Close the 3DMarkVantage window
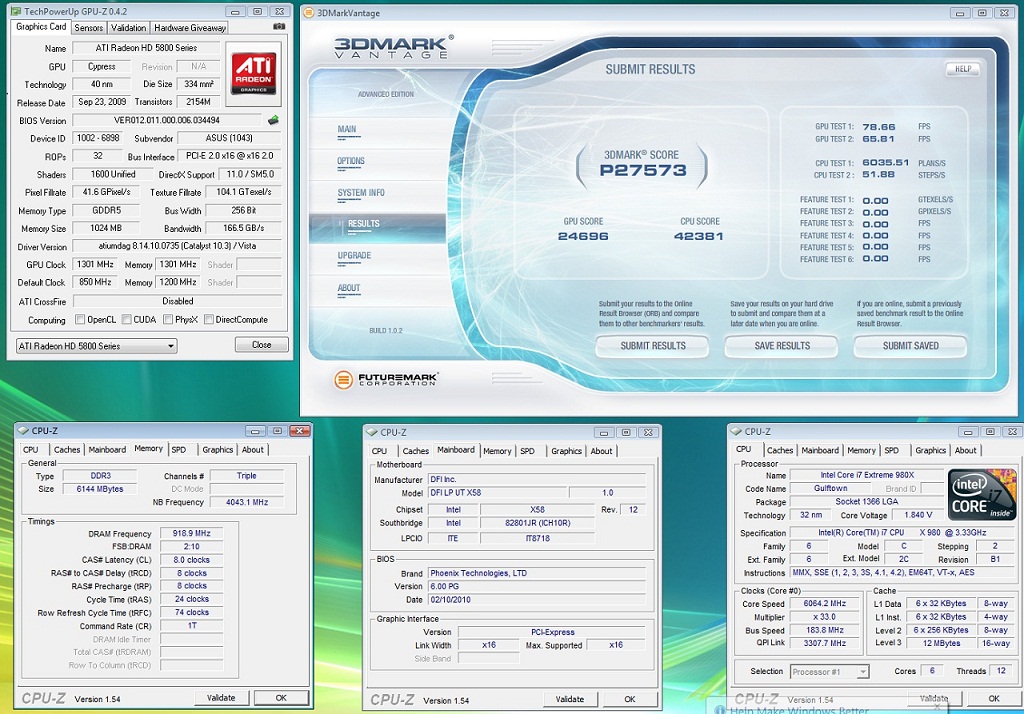This screenshot has width=1024, height=714. coord(1004,13)
